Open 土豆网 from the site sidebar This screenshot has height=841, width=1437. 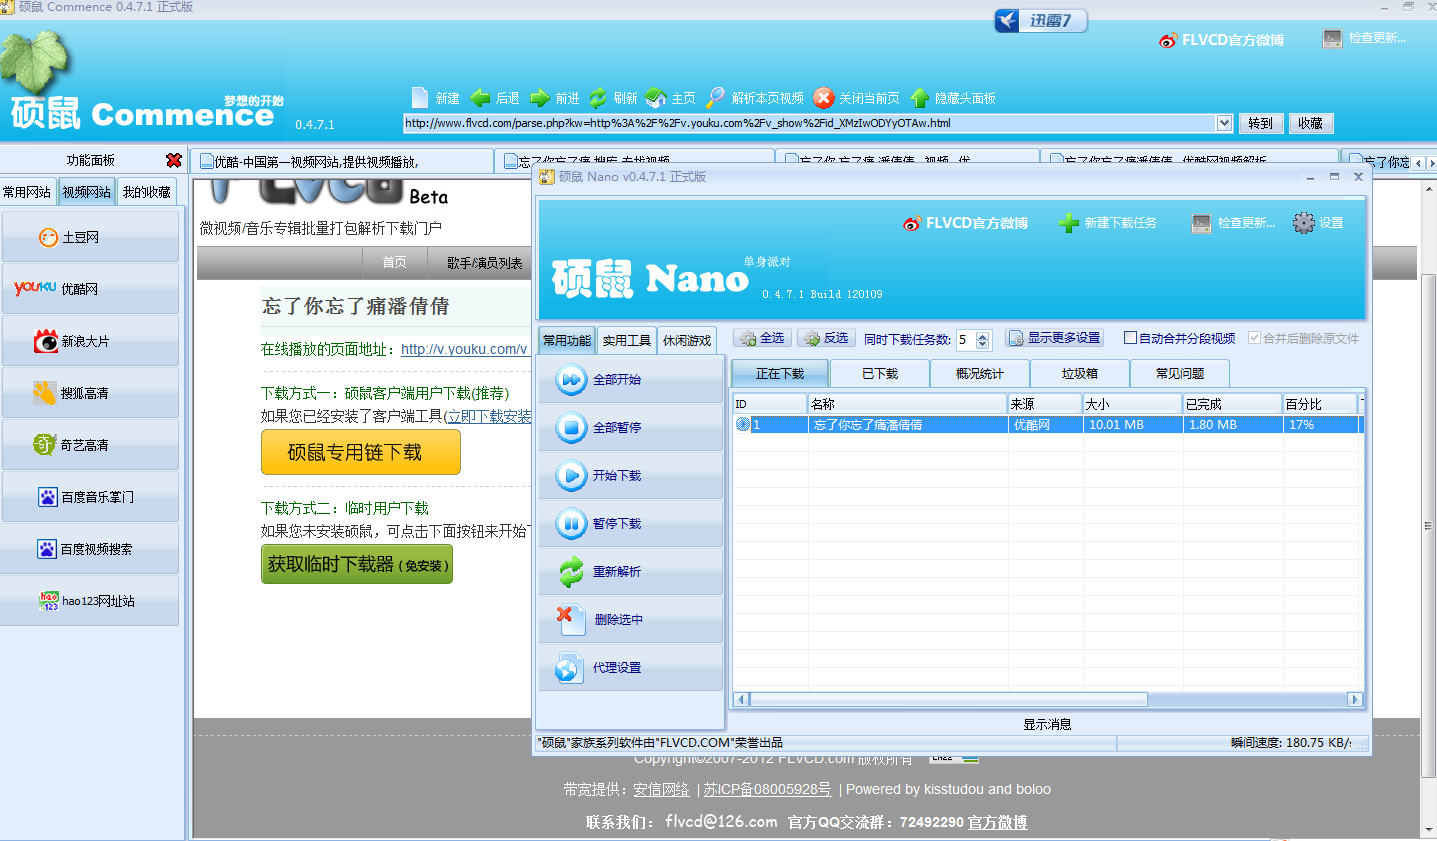point(90,237)
